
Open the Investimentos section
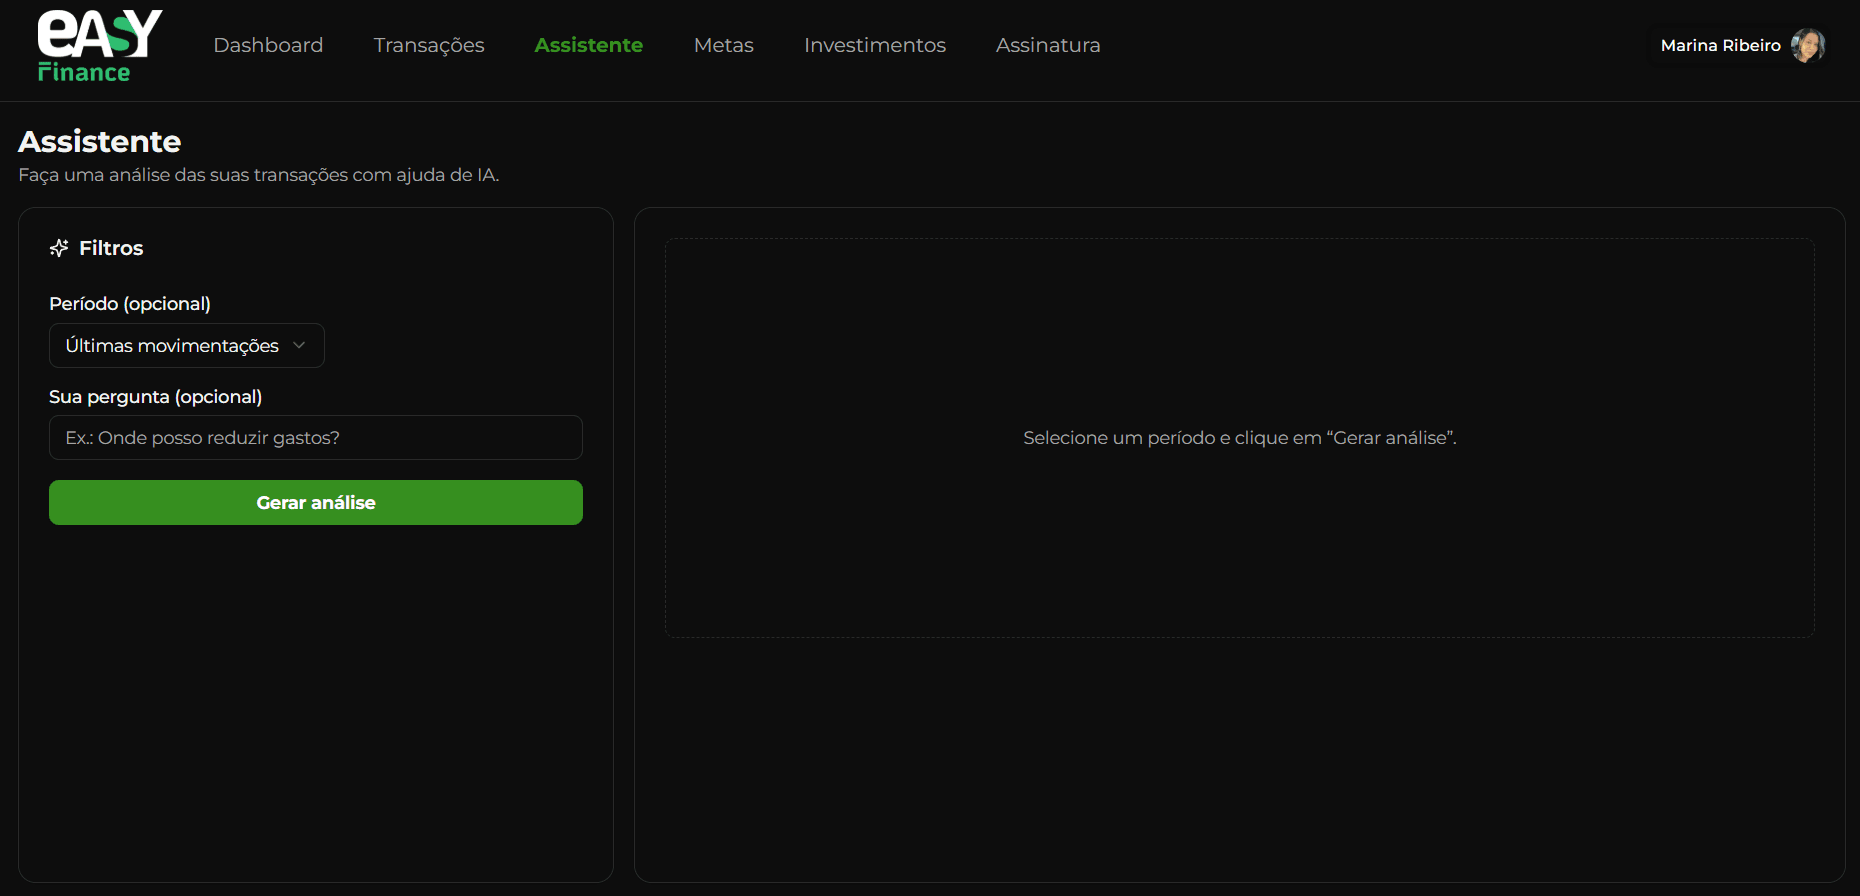pyautogui.click(x=874, y=45)
